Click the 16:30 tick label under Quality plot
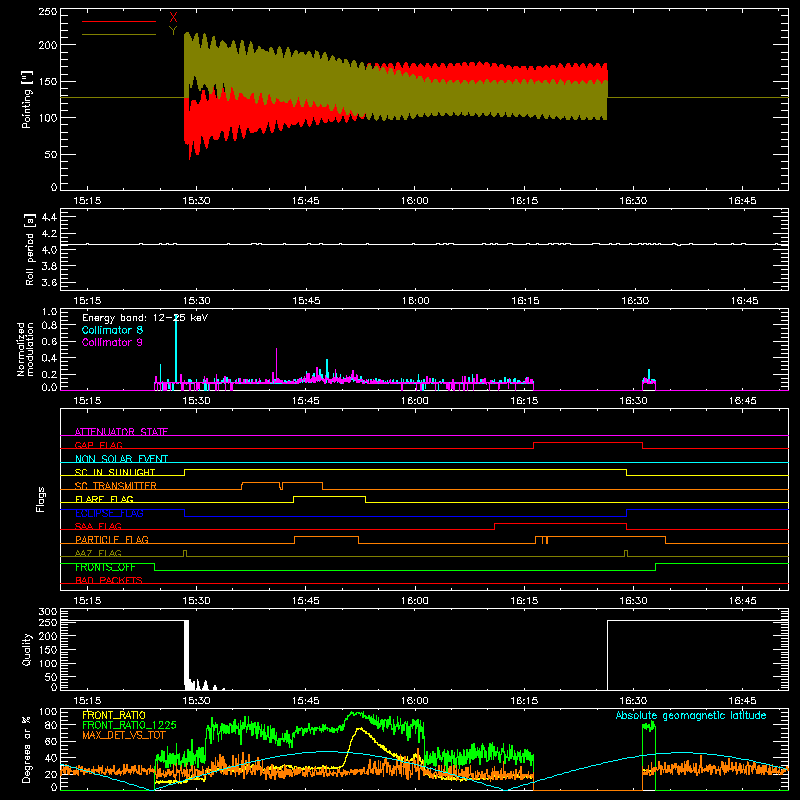 (x=633, y=701)
